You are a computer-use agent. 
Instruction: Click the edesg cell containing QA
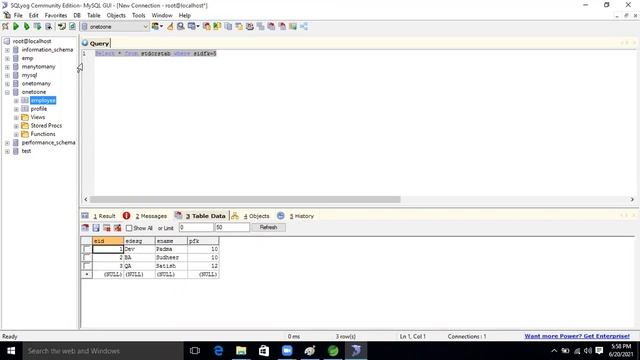coord(139,266)
